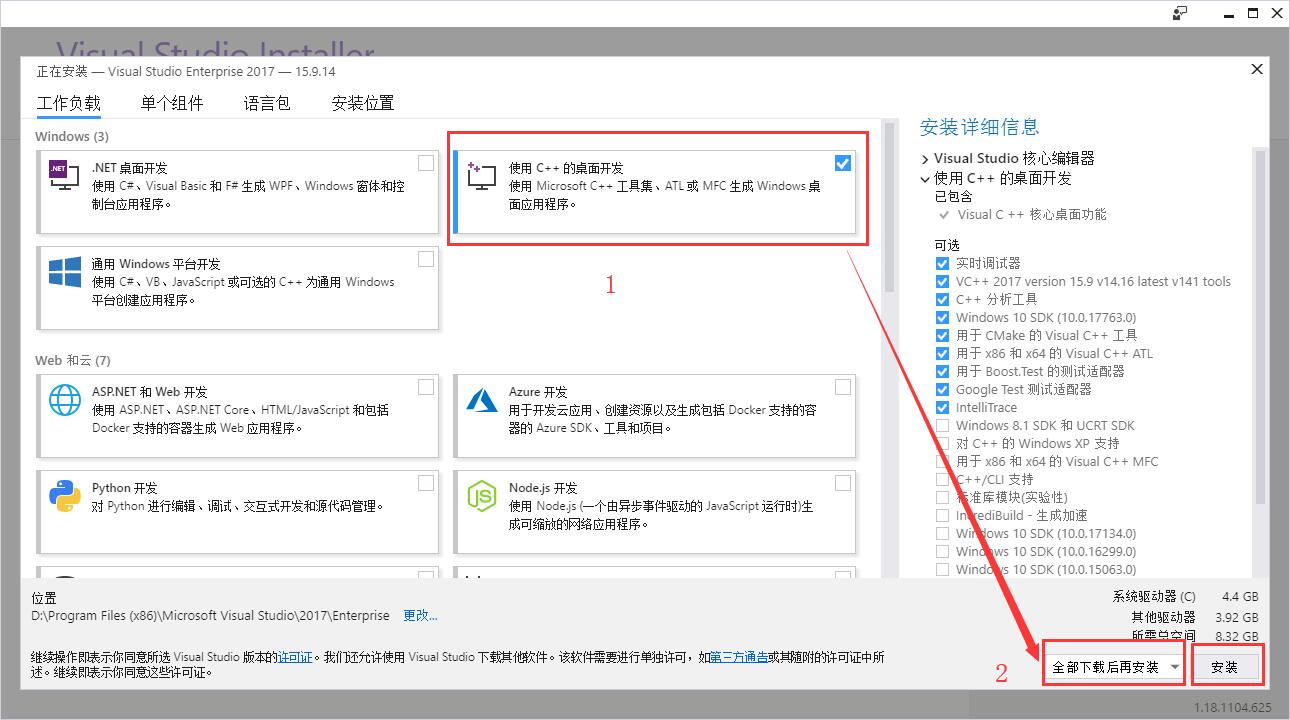The width and height of the screenshot is (1290, 720).
Task: Check the .NET 桌面开发 workload checkbox
Action: [426, 163]
